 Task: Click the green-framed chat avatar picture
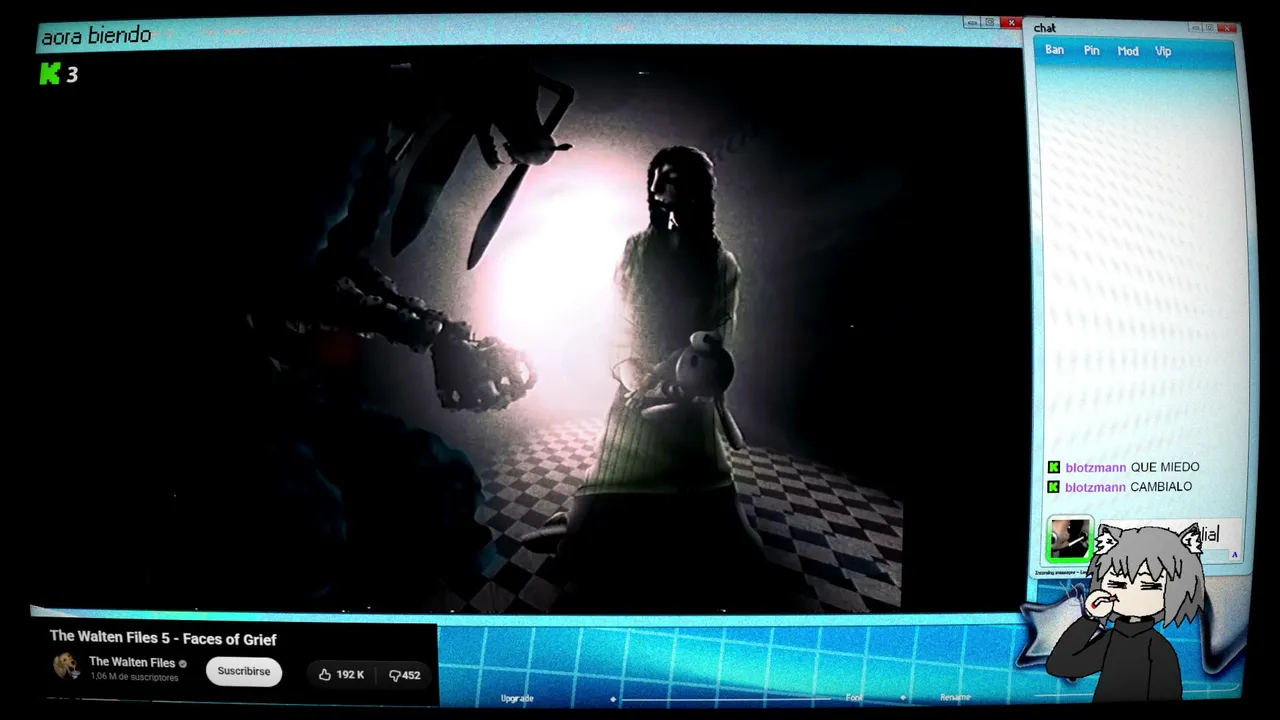coord(1069,539)
